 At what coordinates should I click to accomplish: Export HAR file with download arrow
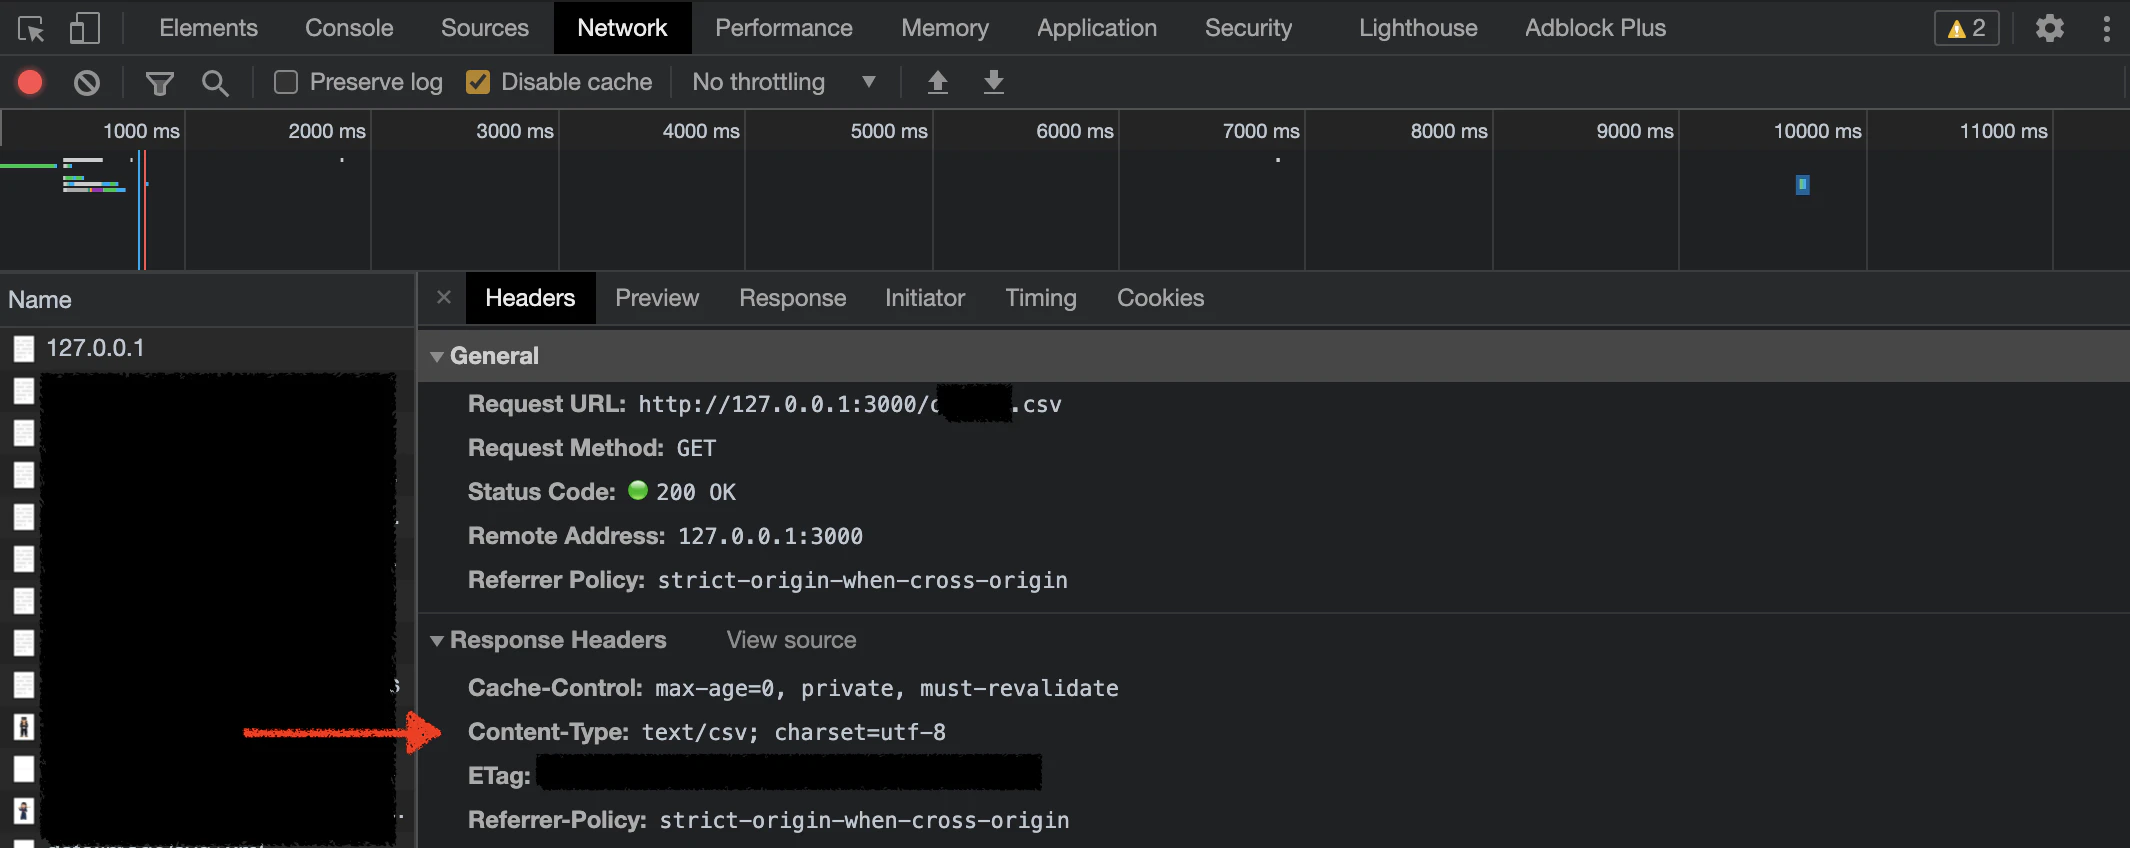pos(993,82)
